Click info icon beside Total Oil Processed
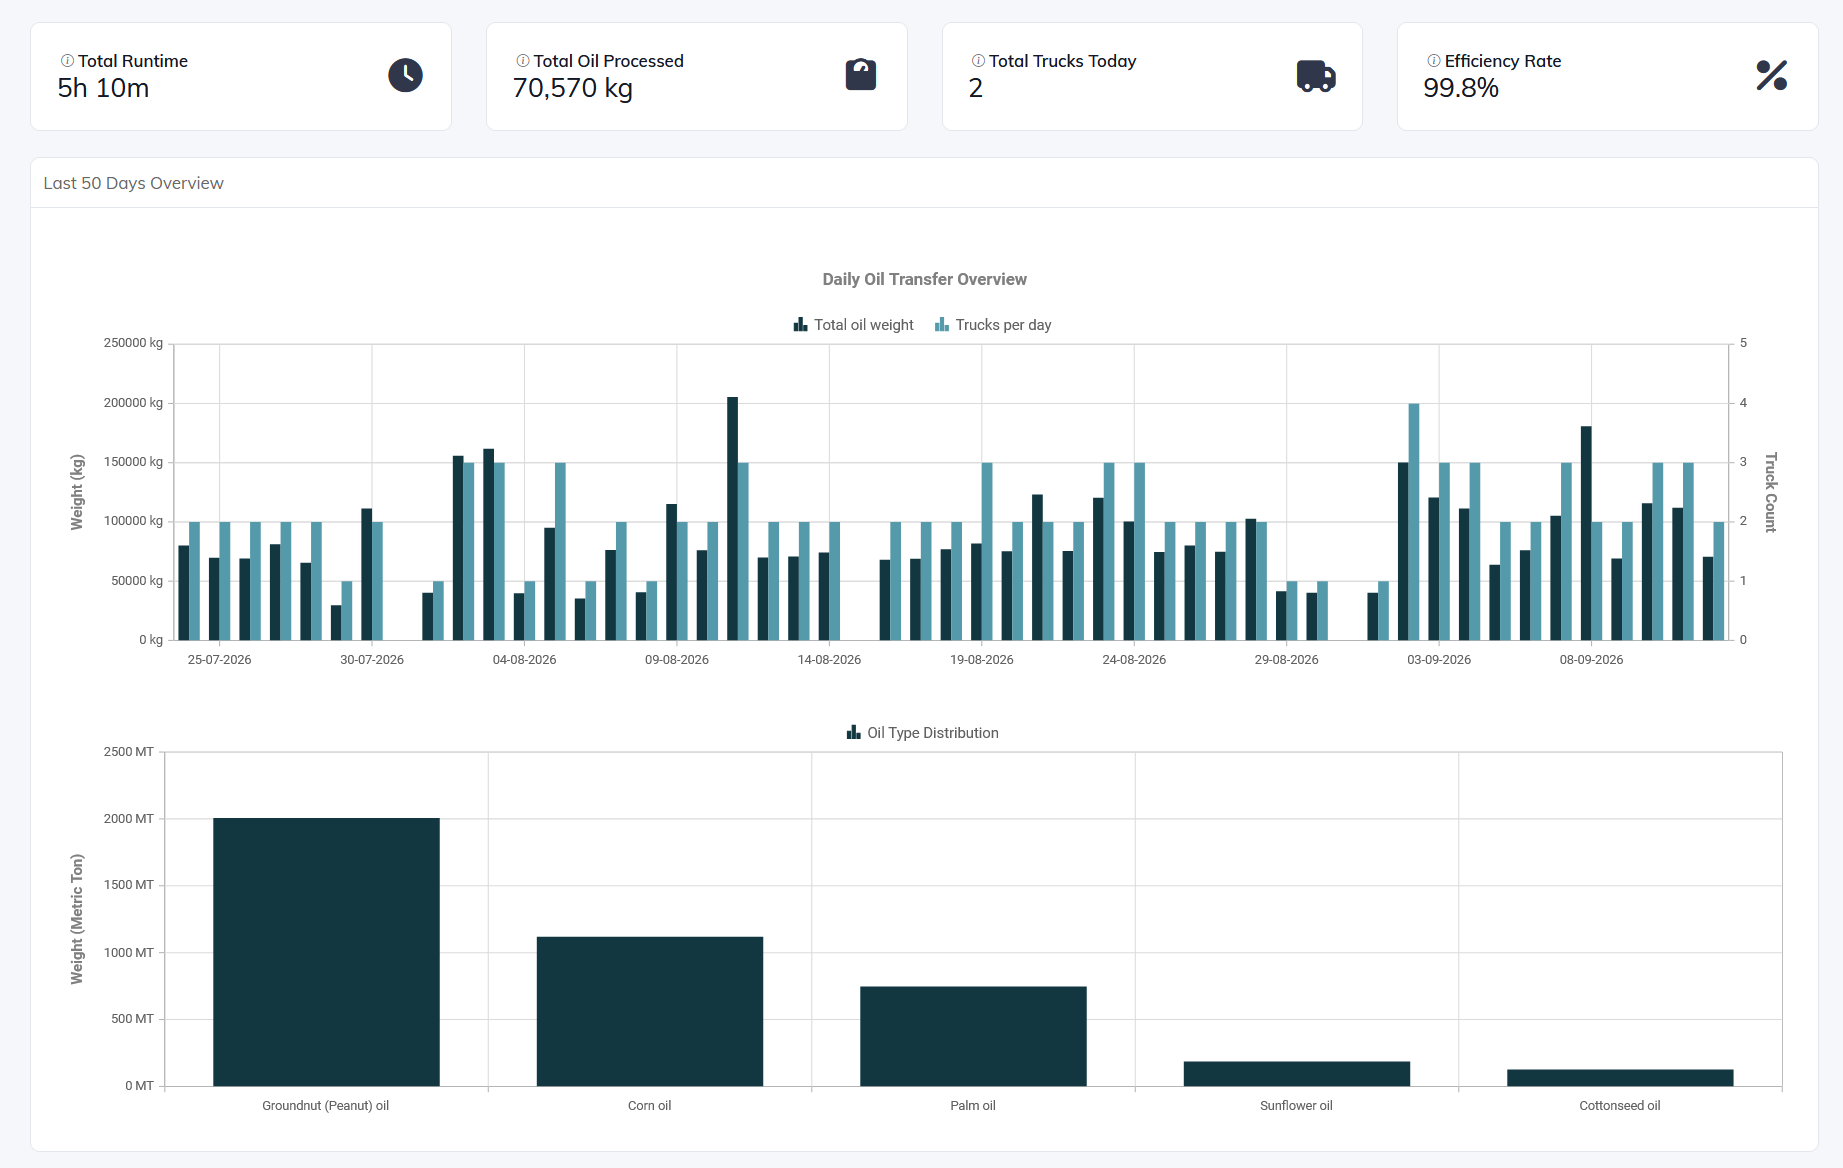 click(x=523, y=61)
